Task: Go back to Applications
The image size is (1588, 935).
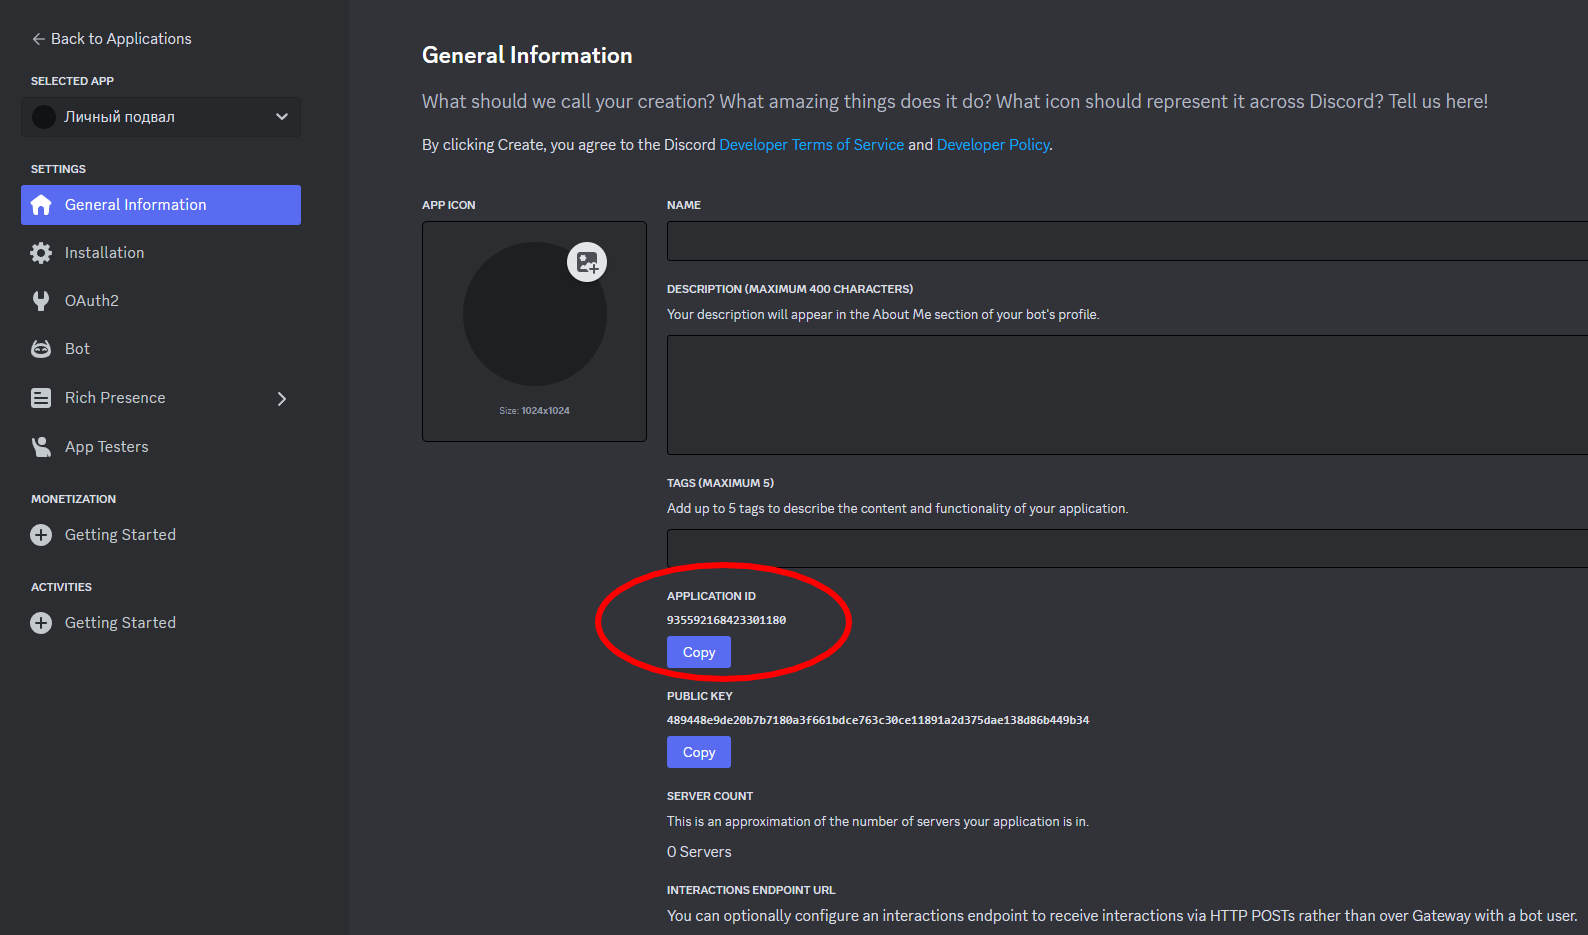Action: [111, 39]
